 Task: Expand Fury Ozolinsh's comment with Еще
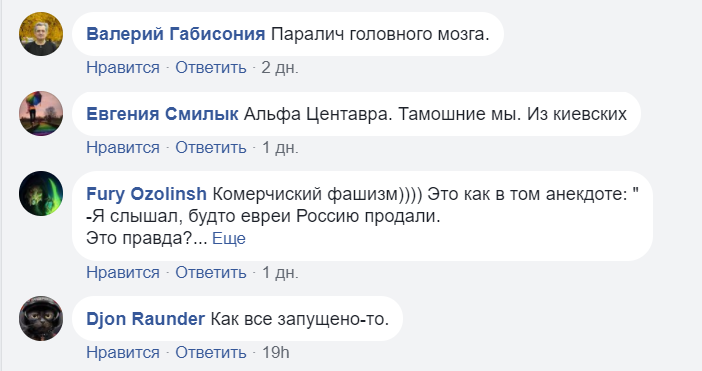click(x=229, y=238)
